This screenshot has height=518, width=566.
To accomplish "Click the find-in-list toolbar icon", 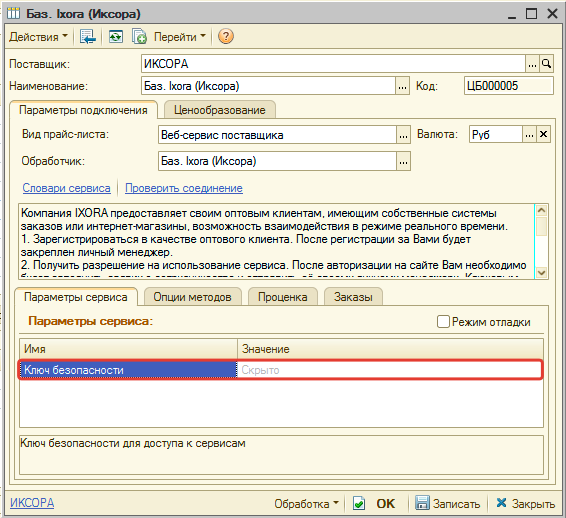I will [88, 37].
